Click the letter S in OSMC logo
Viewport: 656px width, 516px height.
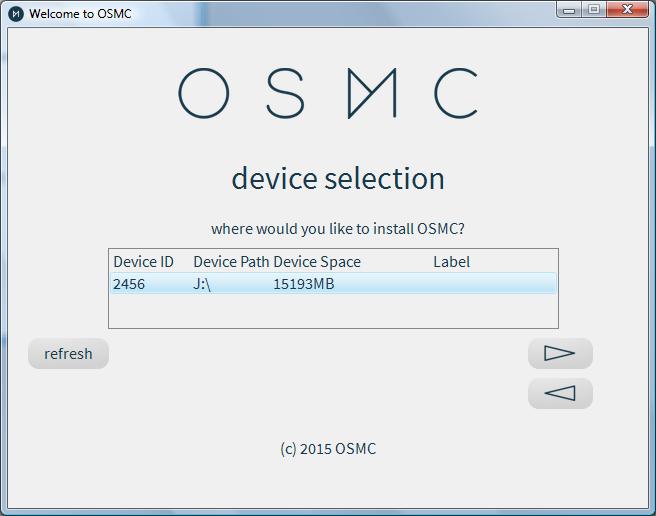285,94
